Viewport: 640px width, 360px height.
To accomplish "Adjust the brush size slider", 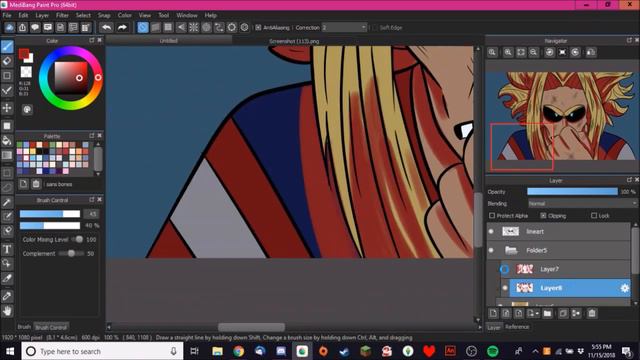I will [50, 214].
